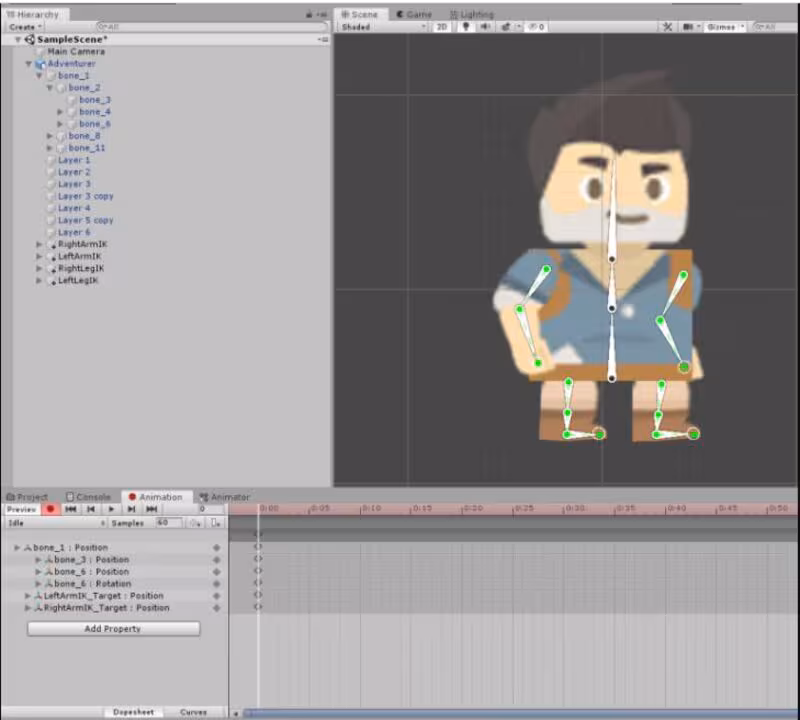Toggle scene lighting lightbulb icon
This screenshot has height=720, width=800.
click(x=466, y=27)
